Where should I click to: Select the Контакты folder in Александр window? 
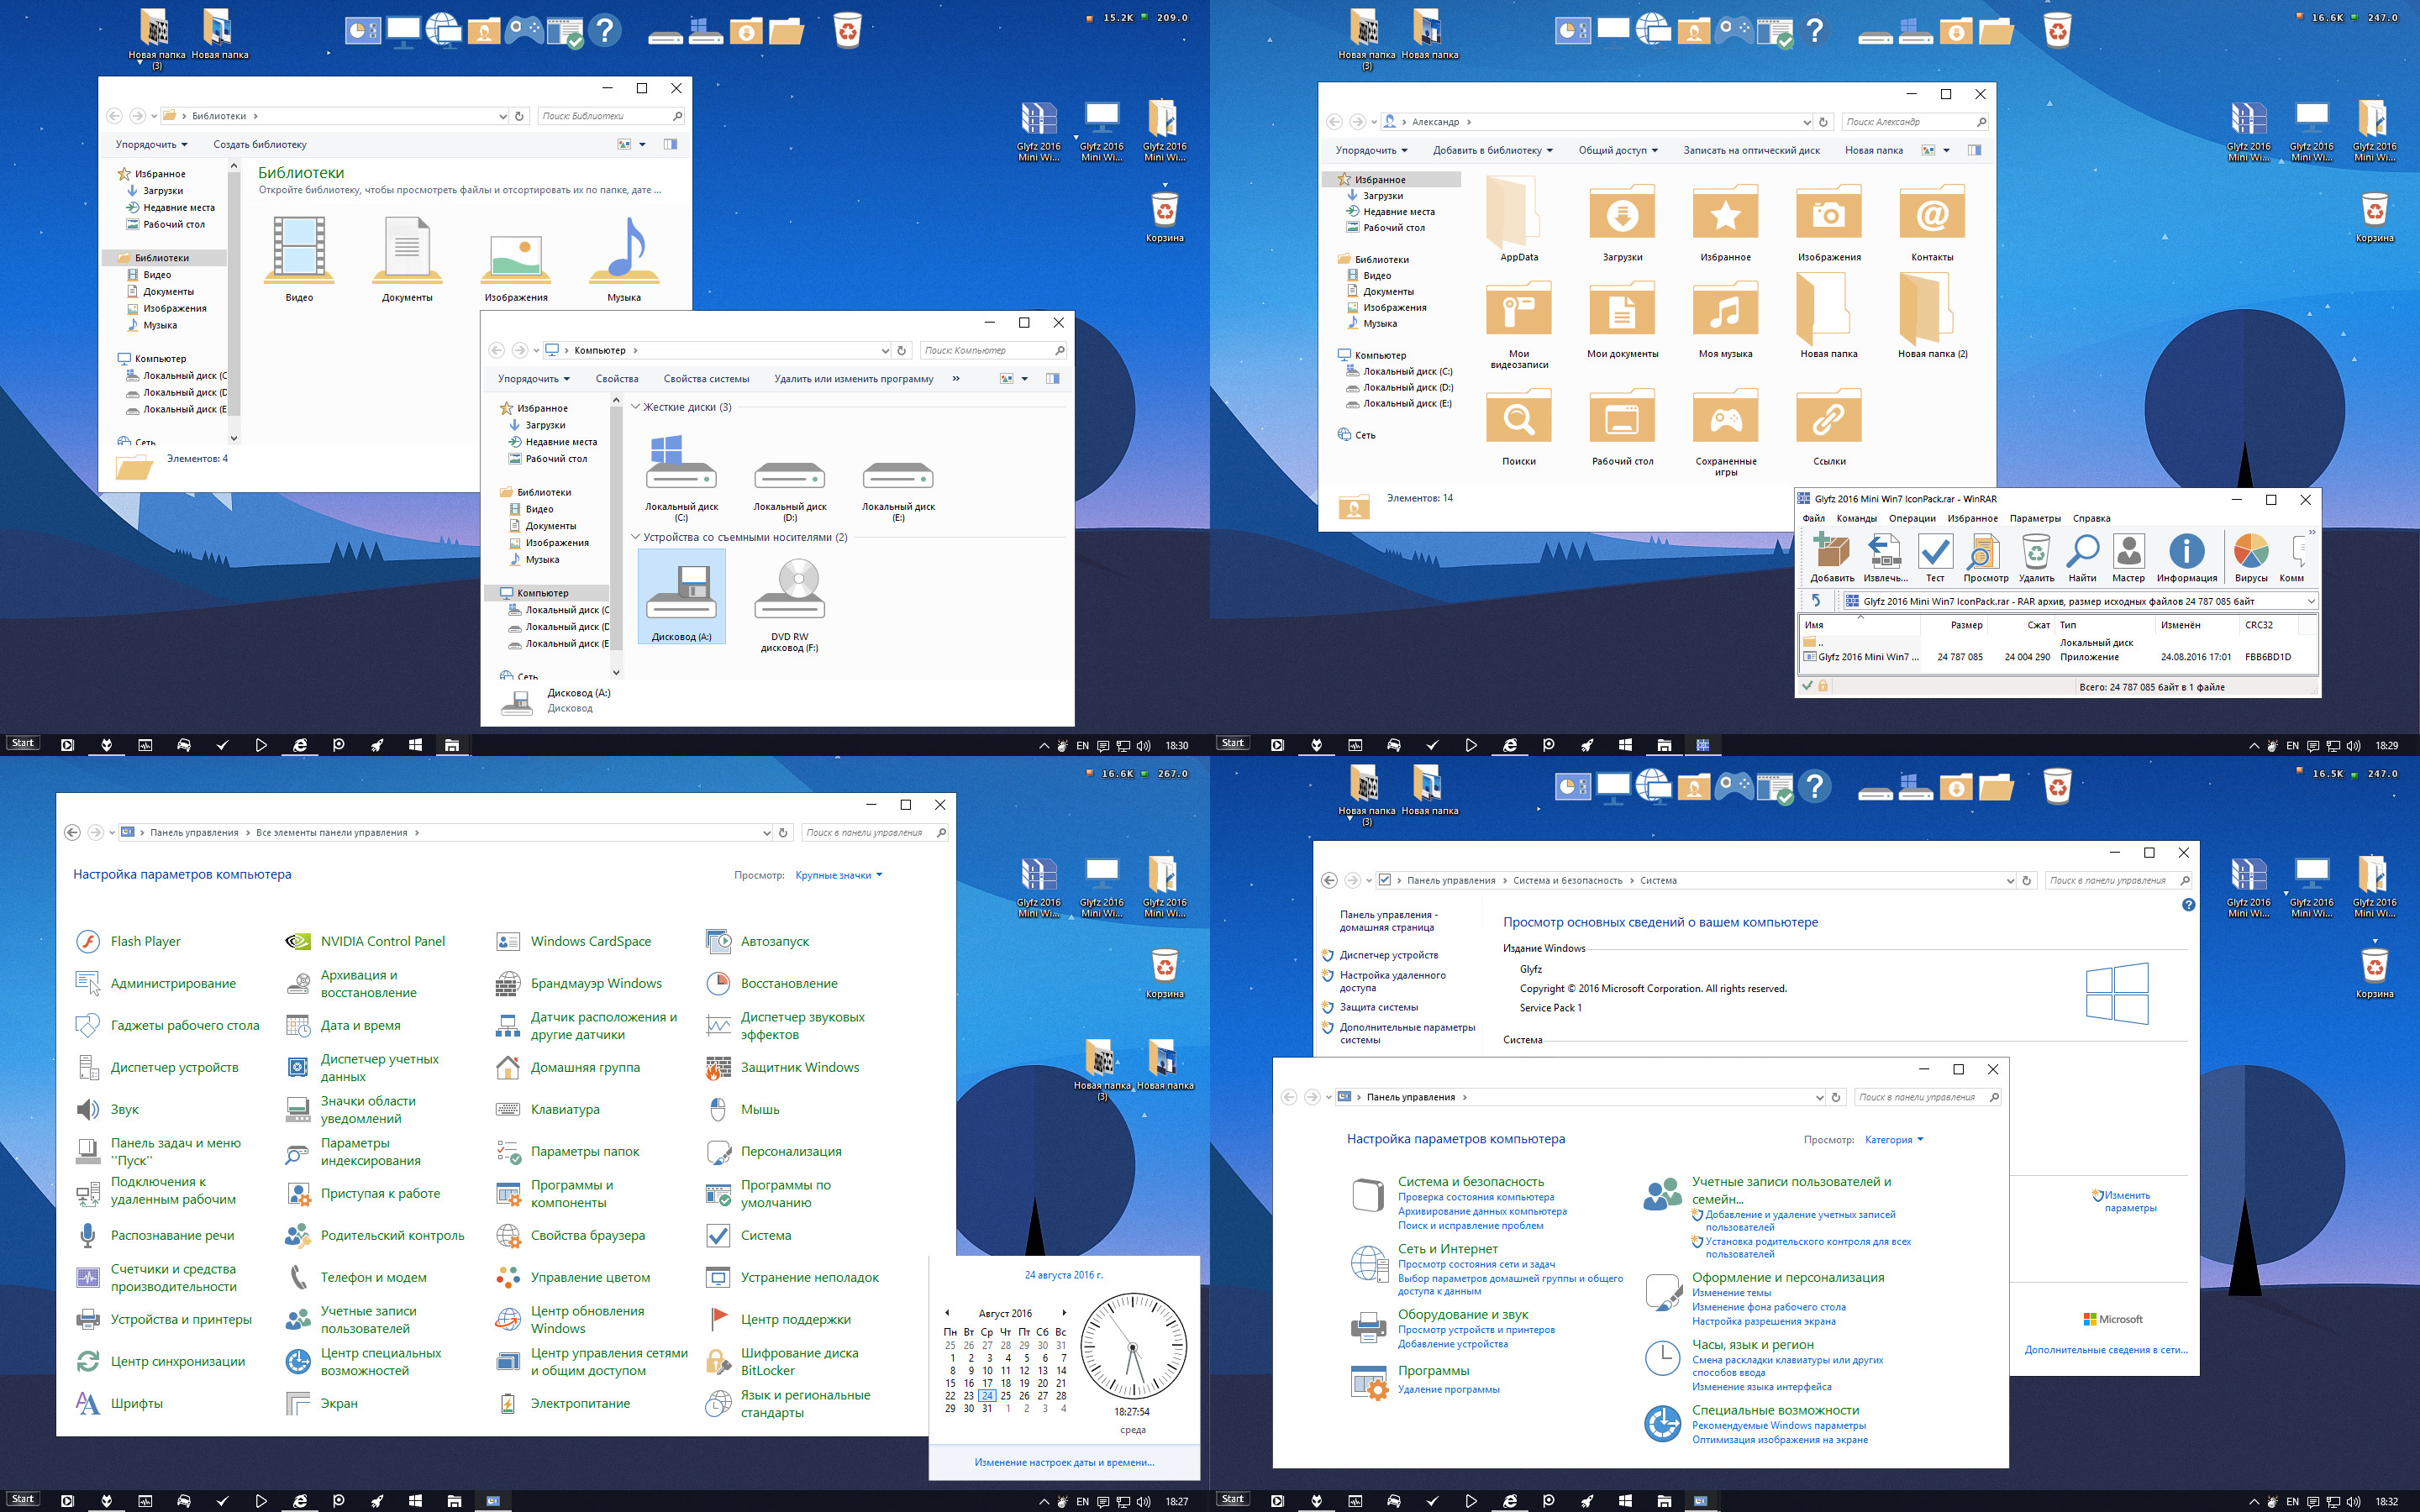point(1931,222)
